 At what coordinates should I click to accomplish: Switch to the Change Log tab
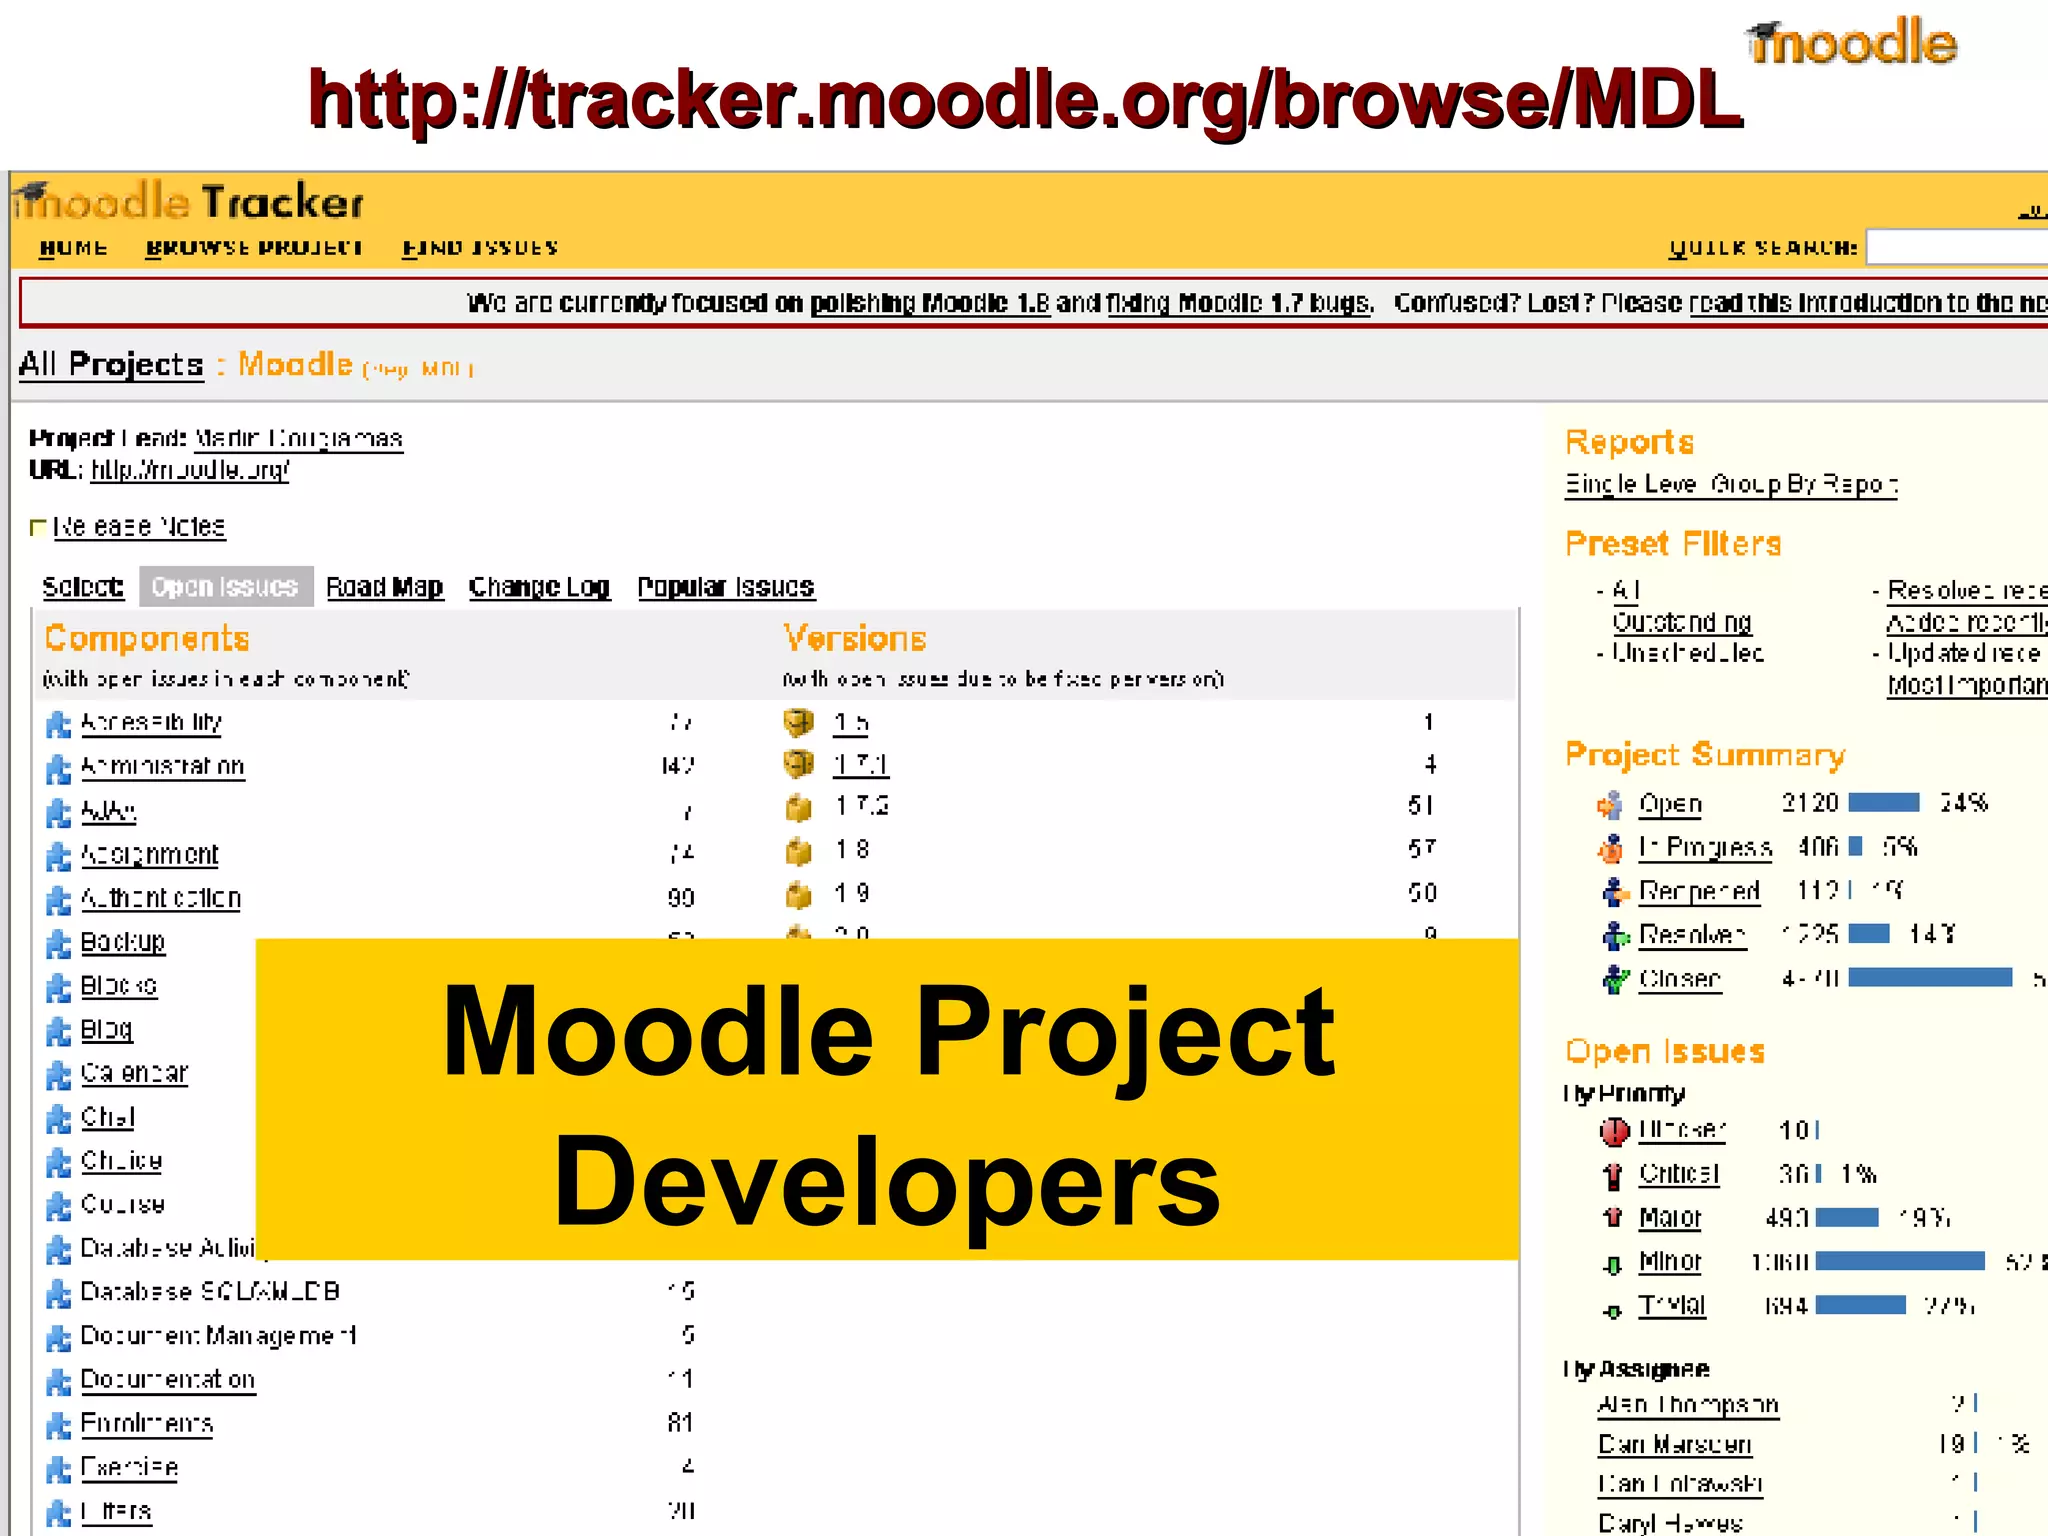(x=539, y=587)
